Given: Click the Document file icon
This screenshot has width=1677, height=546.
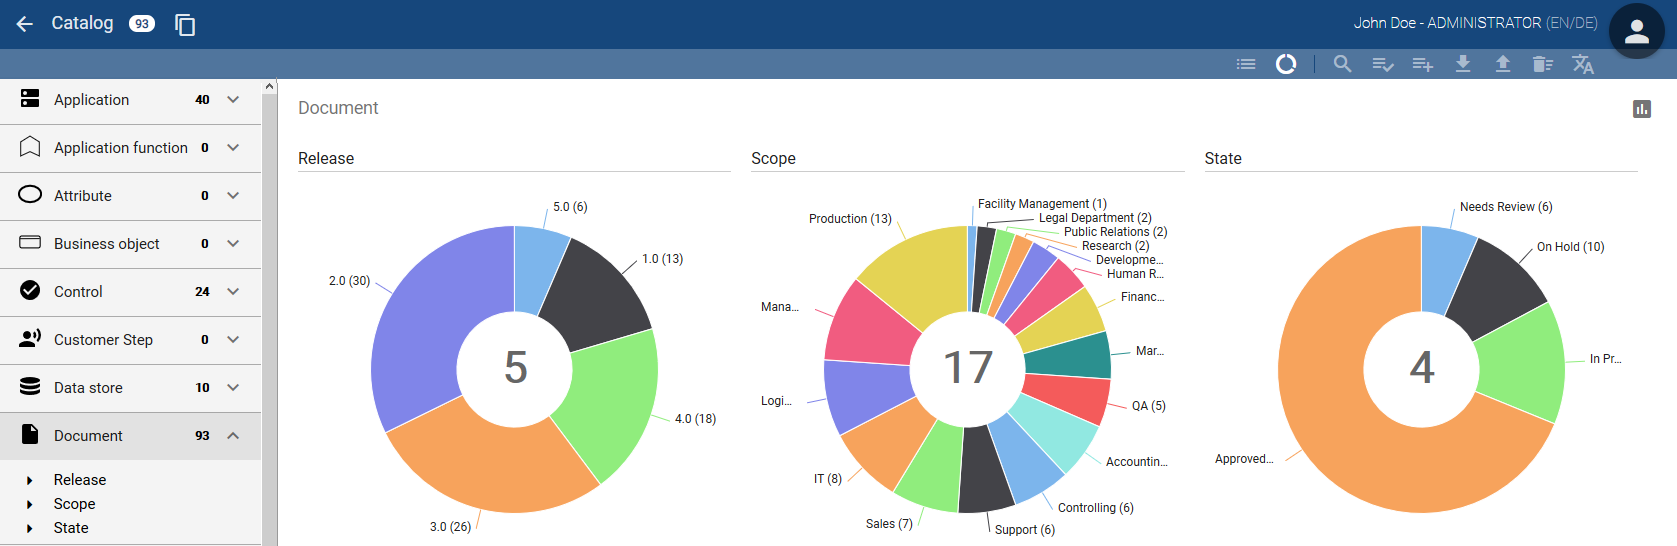Looking at the screenshot, I should coord(30,435).
